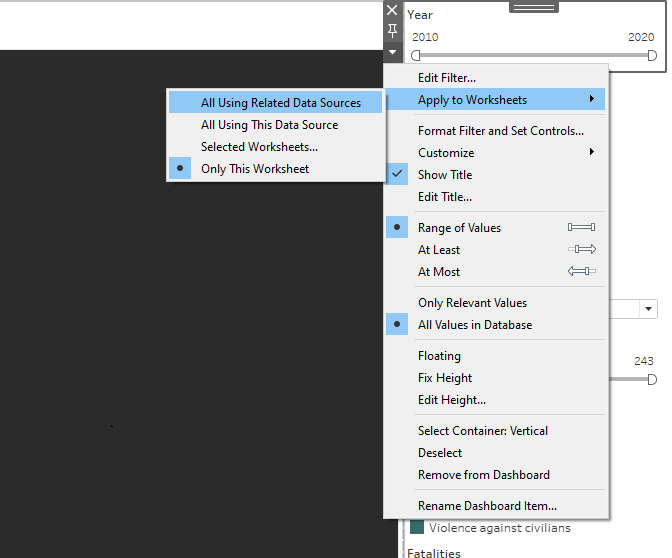Click the Violence against civilians color swatch
The image size is (672, 558).
[x=417, y=528]
